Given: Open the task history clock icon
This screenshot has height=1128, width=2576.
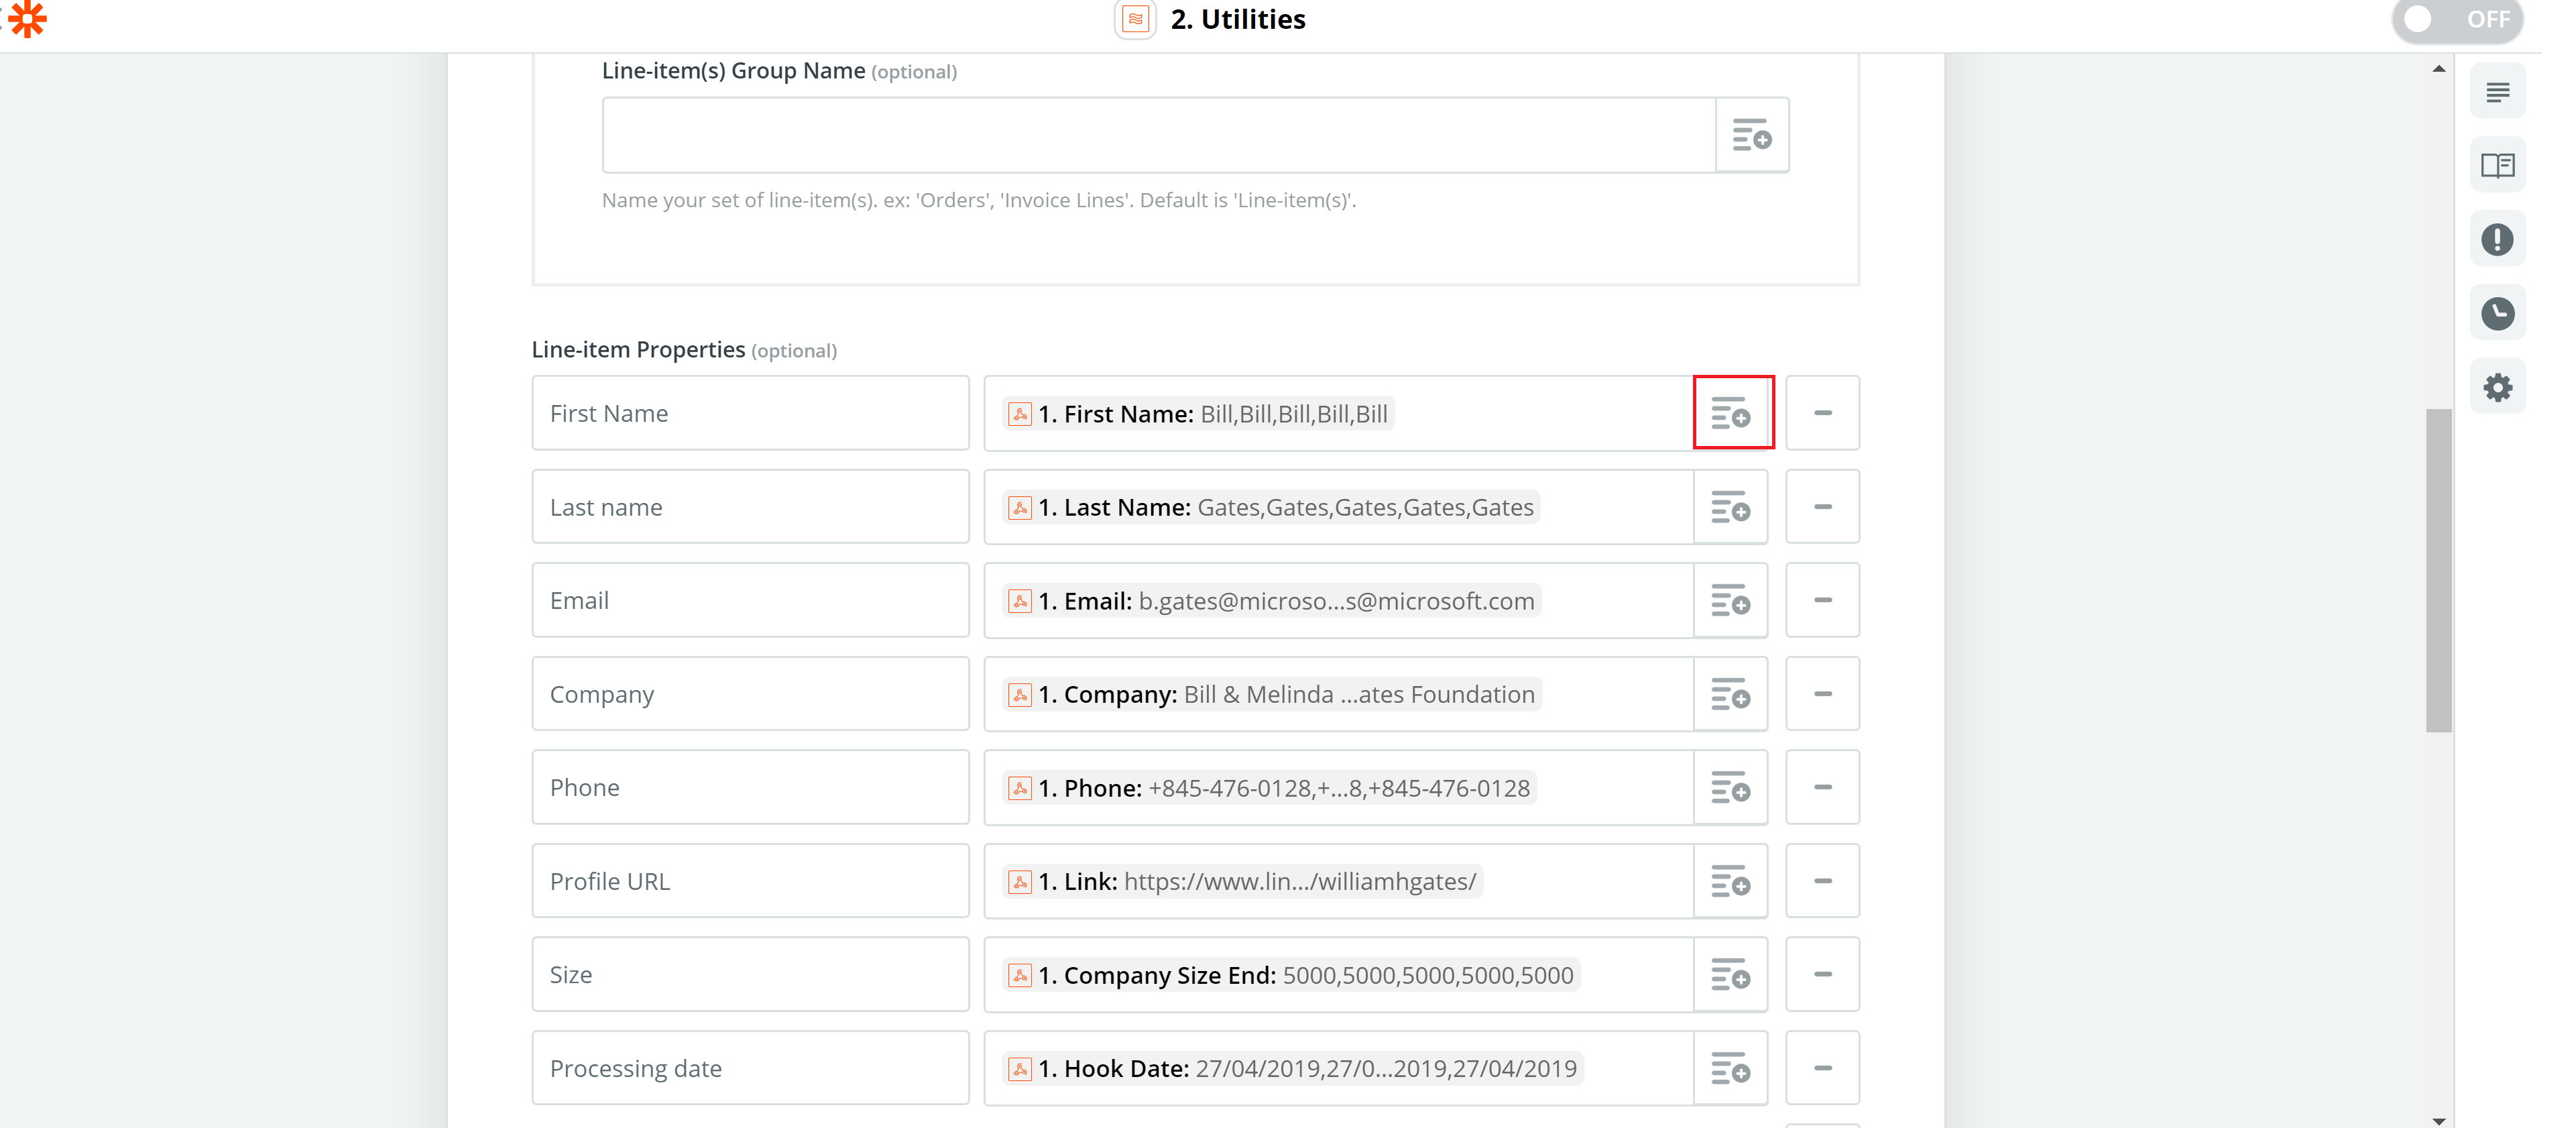Looking at the screenshot, I should [x=2497, y=313].
